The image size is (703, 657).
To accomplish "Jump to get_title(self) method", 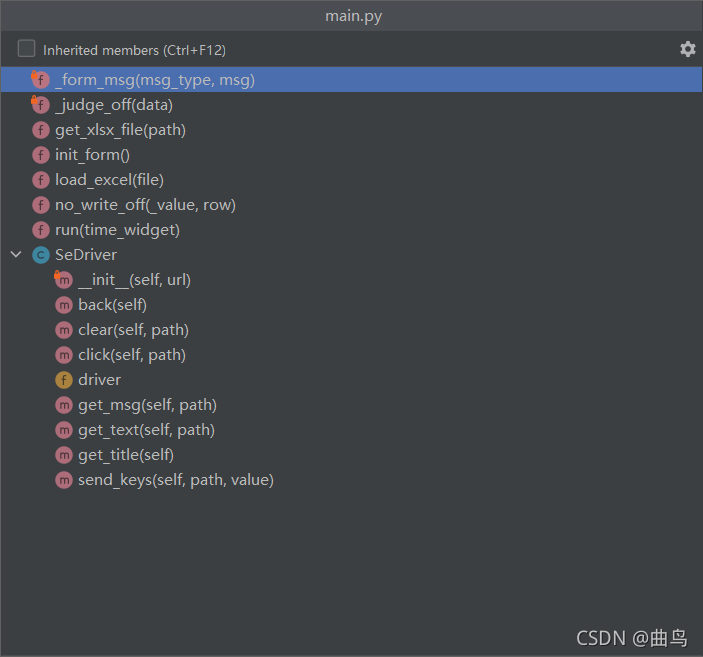I will (x=126, y=455).
